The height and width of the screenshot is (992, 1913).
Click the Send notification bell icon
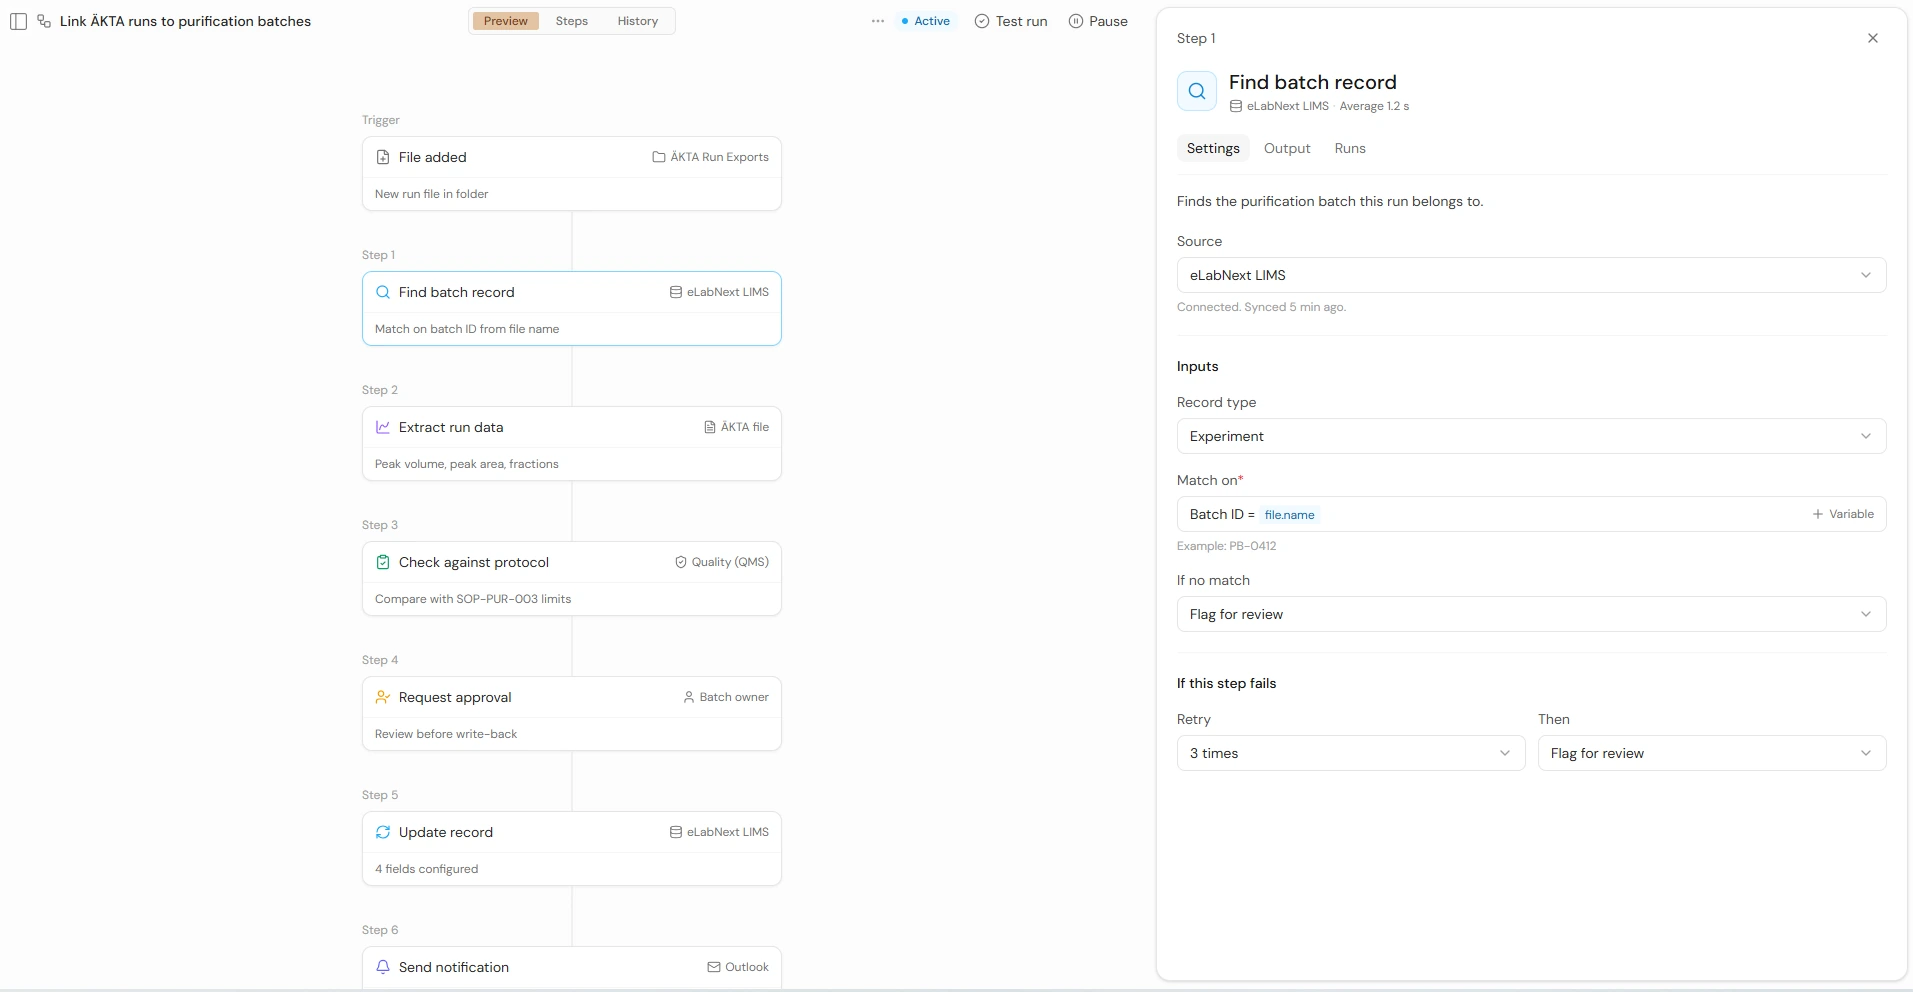383,967
